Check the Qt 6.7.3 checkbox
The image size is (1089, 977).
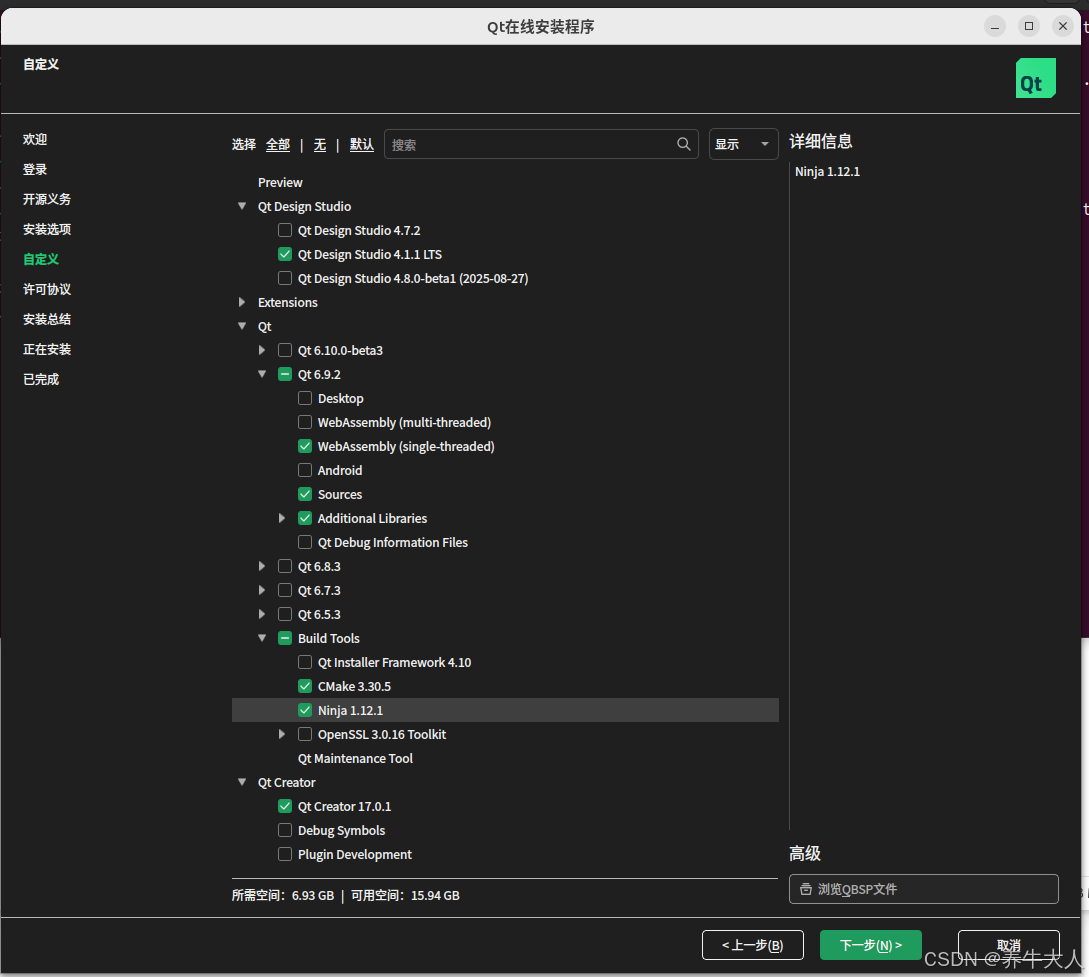pyautogui.click(x=285, y=590)
